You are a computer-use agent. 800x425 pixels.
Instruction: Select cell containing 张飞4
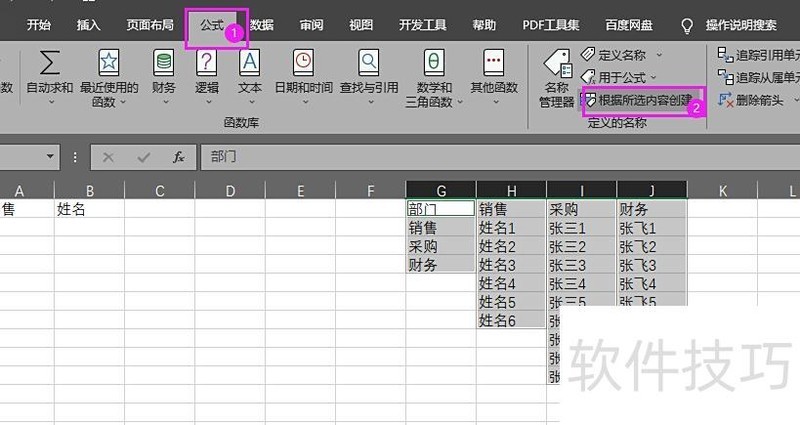pyautogui.click(x=652, y=283)
